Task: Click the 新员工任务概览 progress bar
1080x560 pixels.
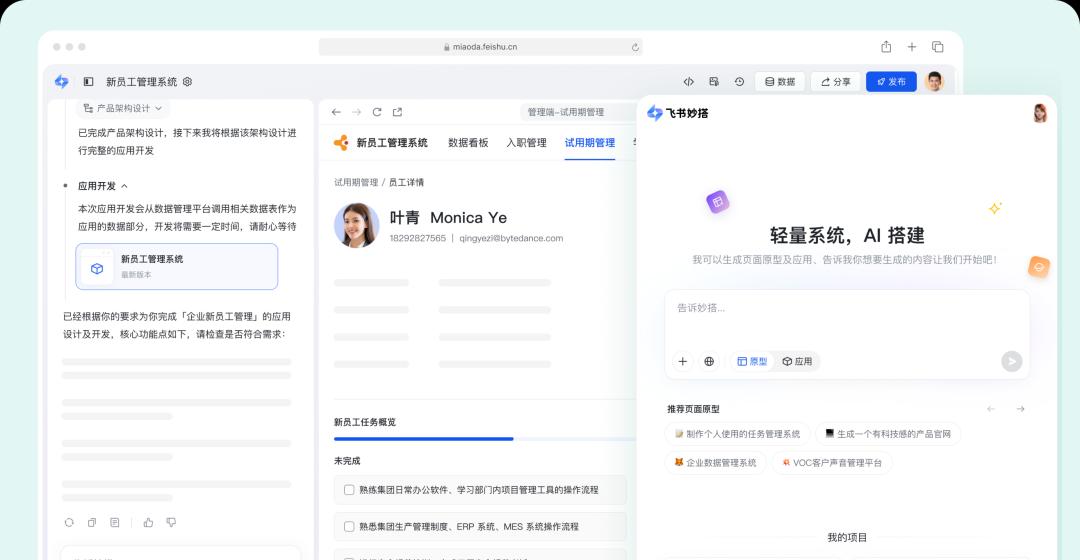Action: coord(485,439)
